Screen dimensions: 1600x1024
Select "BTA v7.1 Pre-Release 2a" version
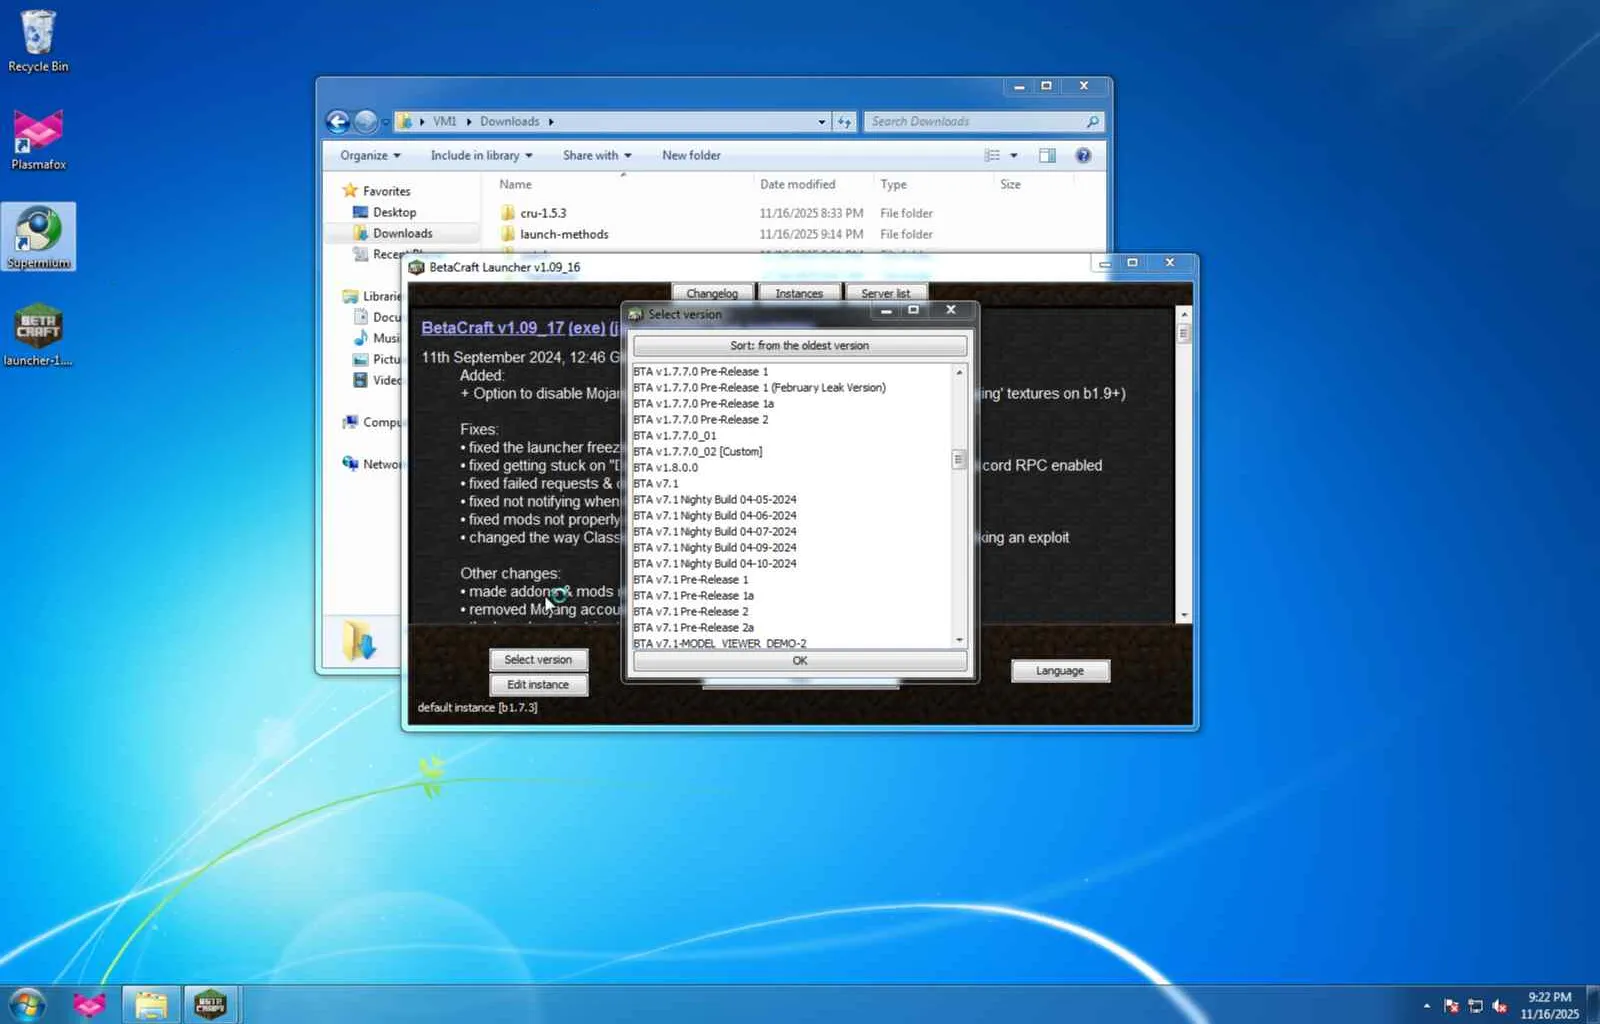pyautogui.click(x=693, y=628)
